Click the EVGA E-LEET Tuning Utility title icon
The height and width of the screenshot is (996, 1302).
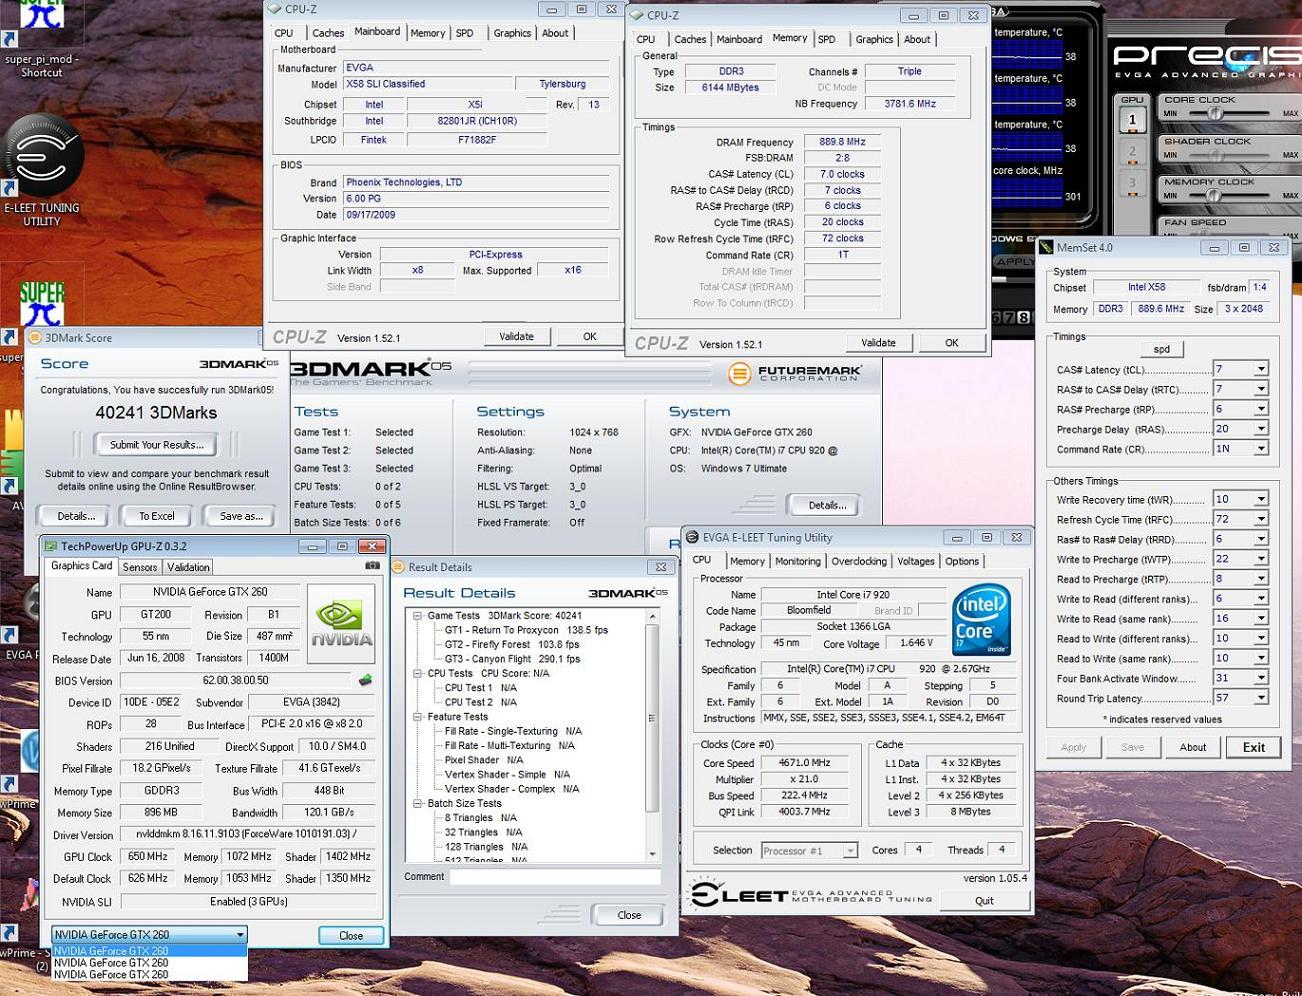coord(692,537)
